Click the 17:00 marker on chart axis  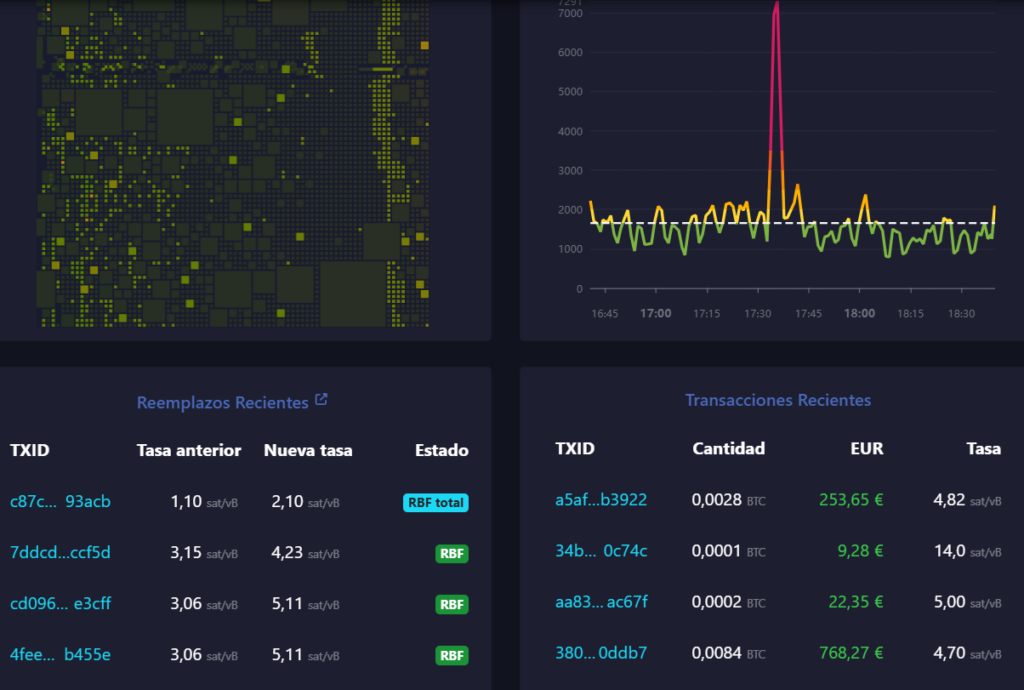(656, 313)
